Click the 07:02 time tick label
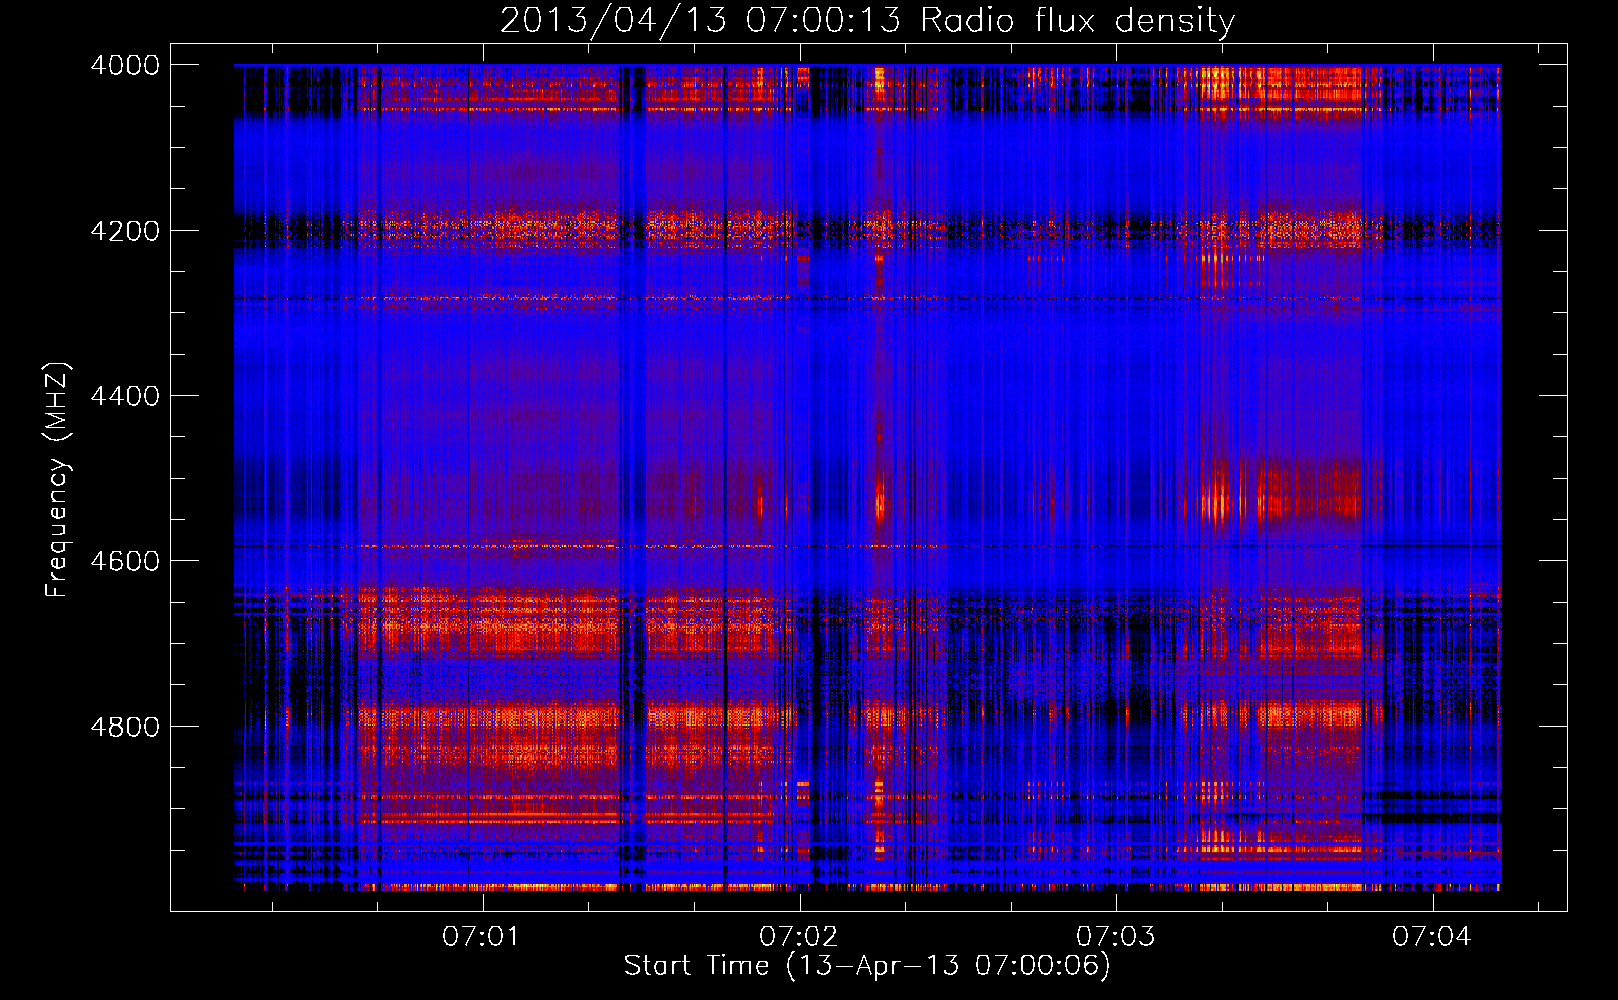This screenshot has width=1618, height=1000. click(798, 936)
